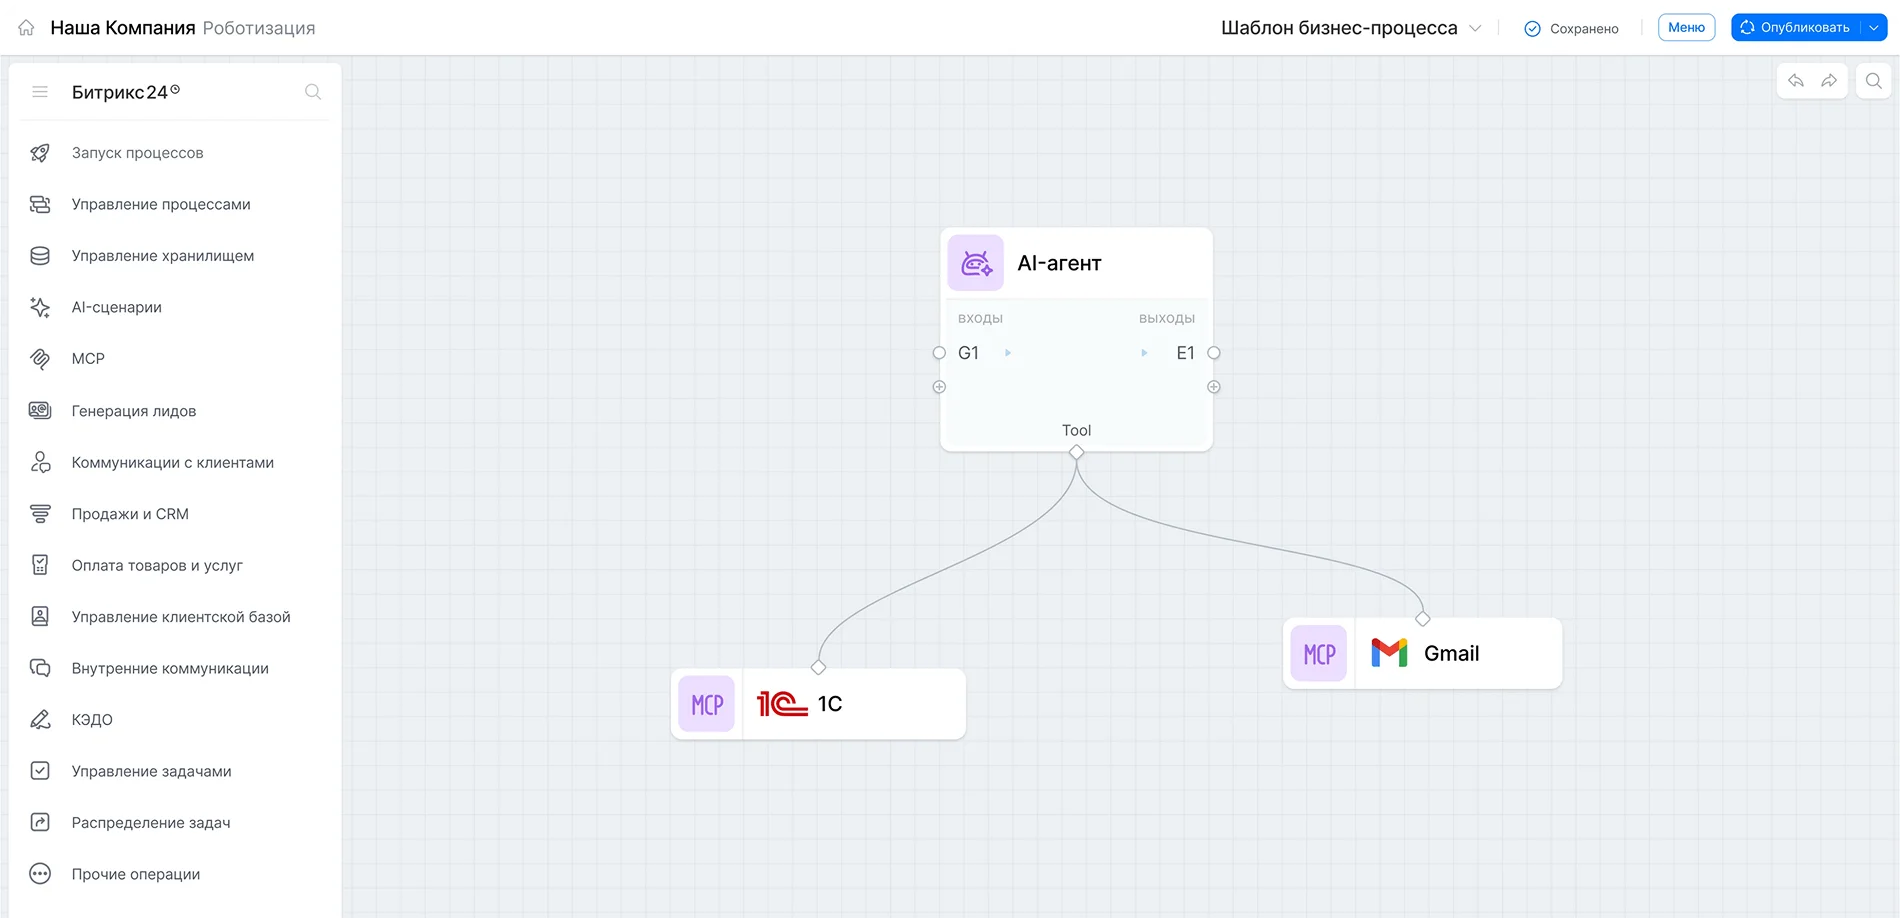Click the Tool diamond connector on AI-агент
1900x918 pixels.
pyautogui.click(x=1077, y=452)
